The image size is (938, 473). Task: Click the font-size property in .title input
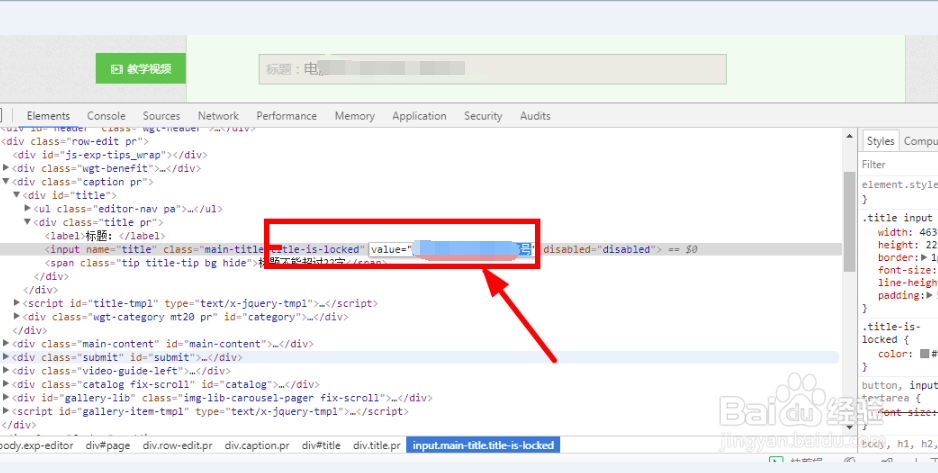pos(905,270)
